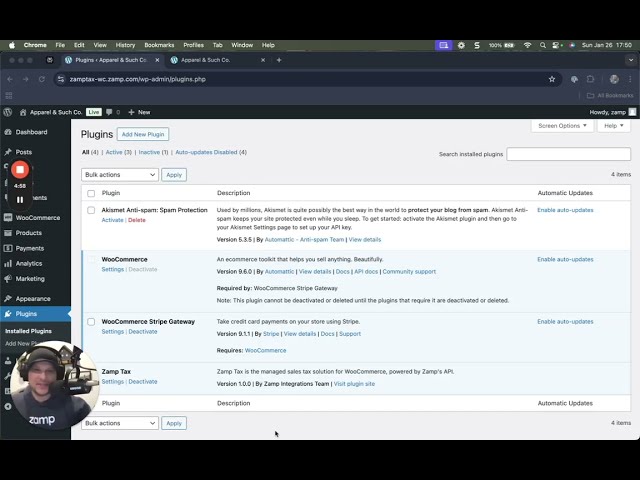Open the History menu in Chrome menu bar
The image size is (640, 480).
tap(125, 45)
